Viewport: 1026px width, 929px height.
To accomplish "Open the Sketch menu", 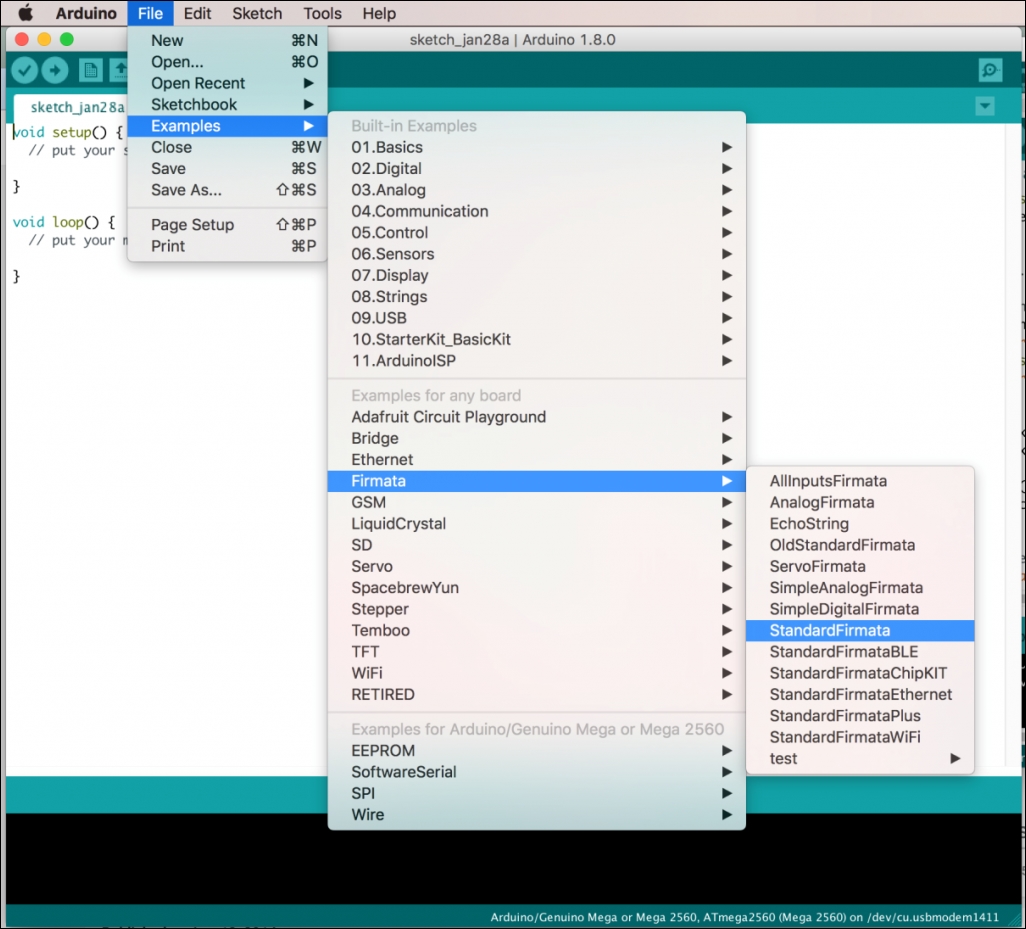I will 257,13.
